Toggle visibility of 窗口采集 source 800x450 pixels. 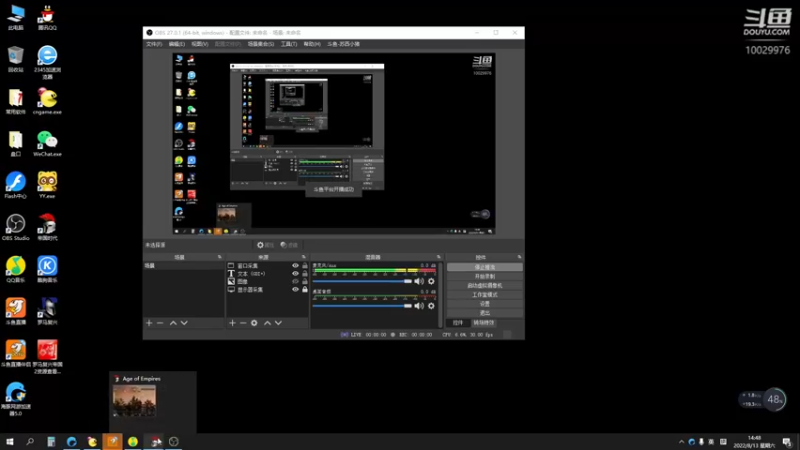point(295,265)
